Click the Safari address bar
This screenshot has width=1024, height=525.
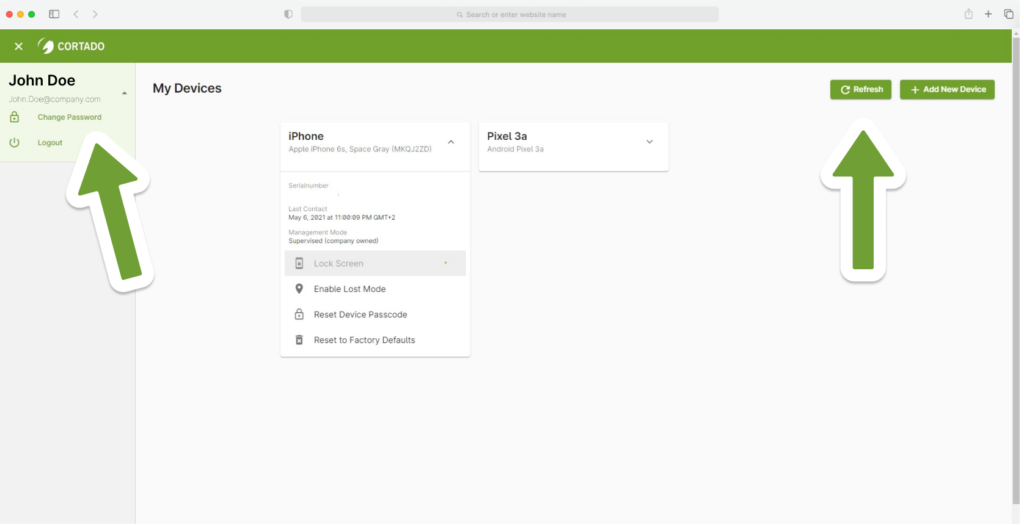click(509, 14)
